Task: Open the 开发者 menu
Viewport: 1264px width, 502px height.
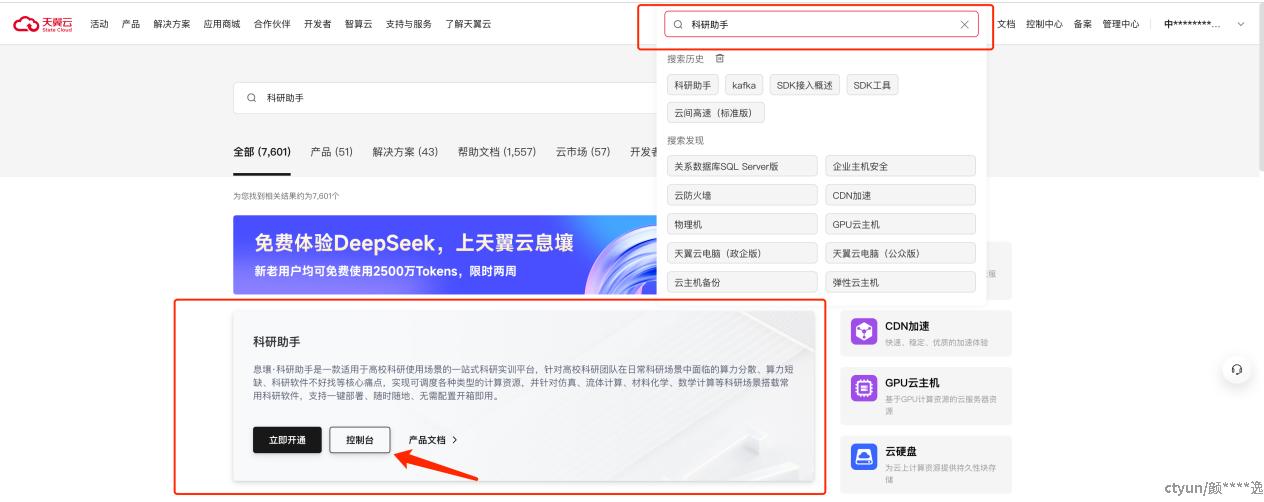Action: coord(318,24)
